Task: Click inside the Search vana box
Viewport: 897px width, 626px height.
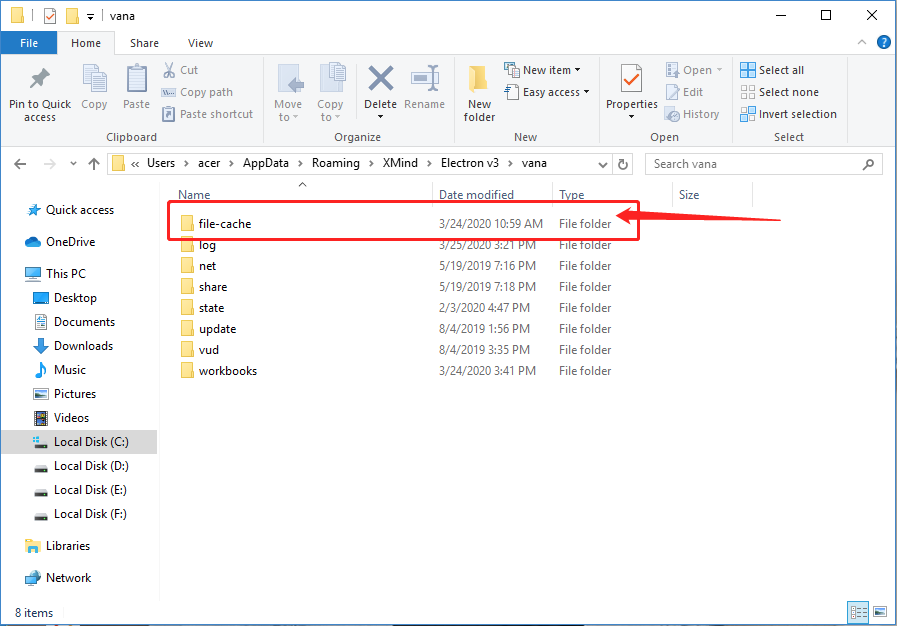Action: tap(760, 163)
